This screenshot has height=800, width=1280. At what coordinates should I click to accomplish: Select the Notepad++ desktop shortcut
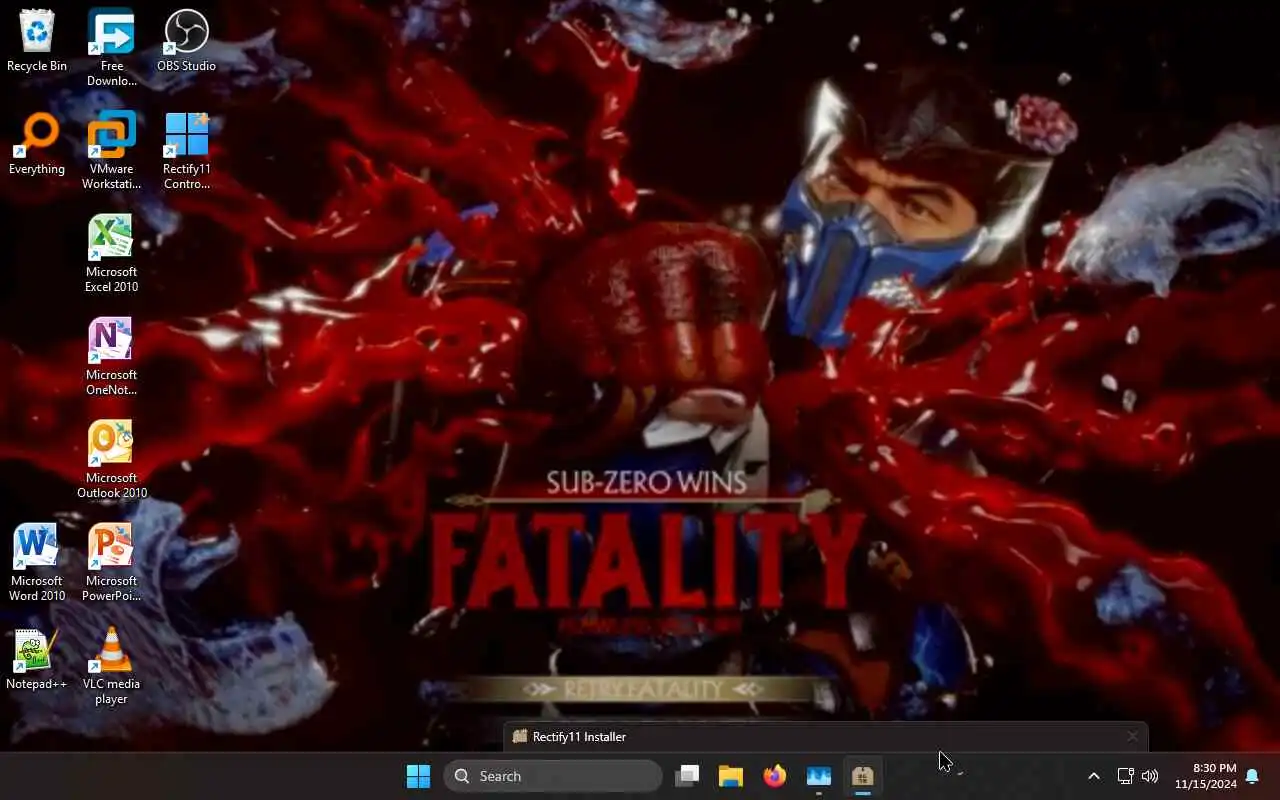coord(37,659)
